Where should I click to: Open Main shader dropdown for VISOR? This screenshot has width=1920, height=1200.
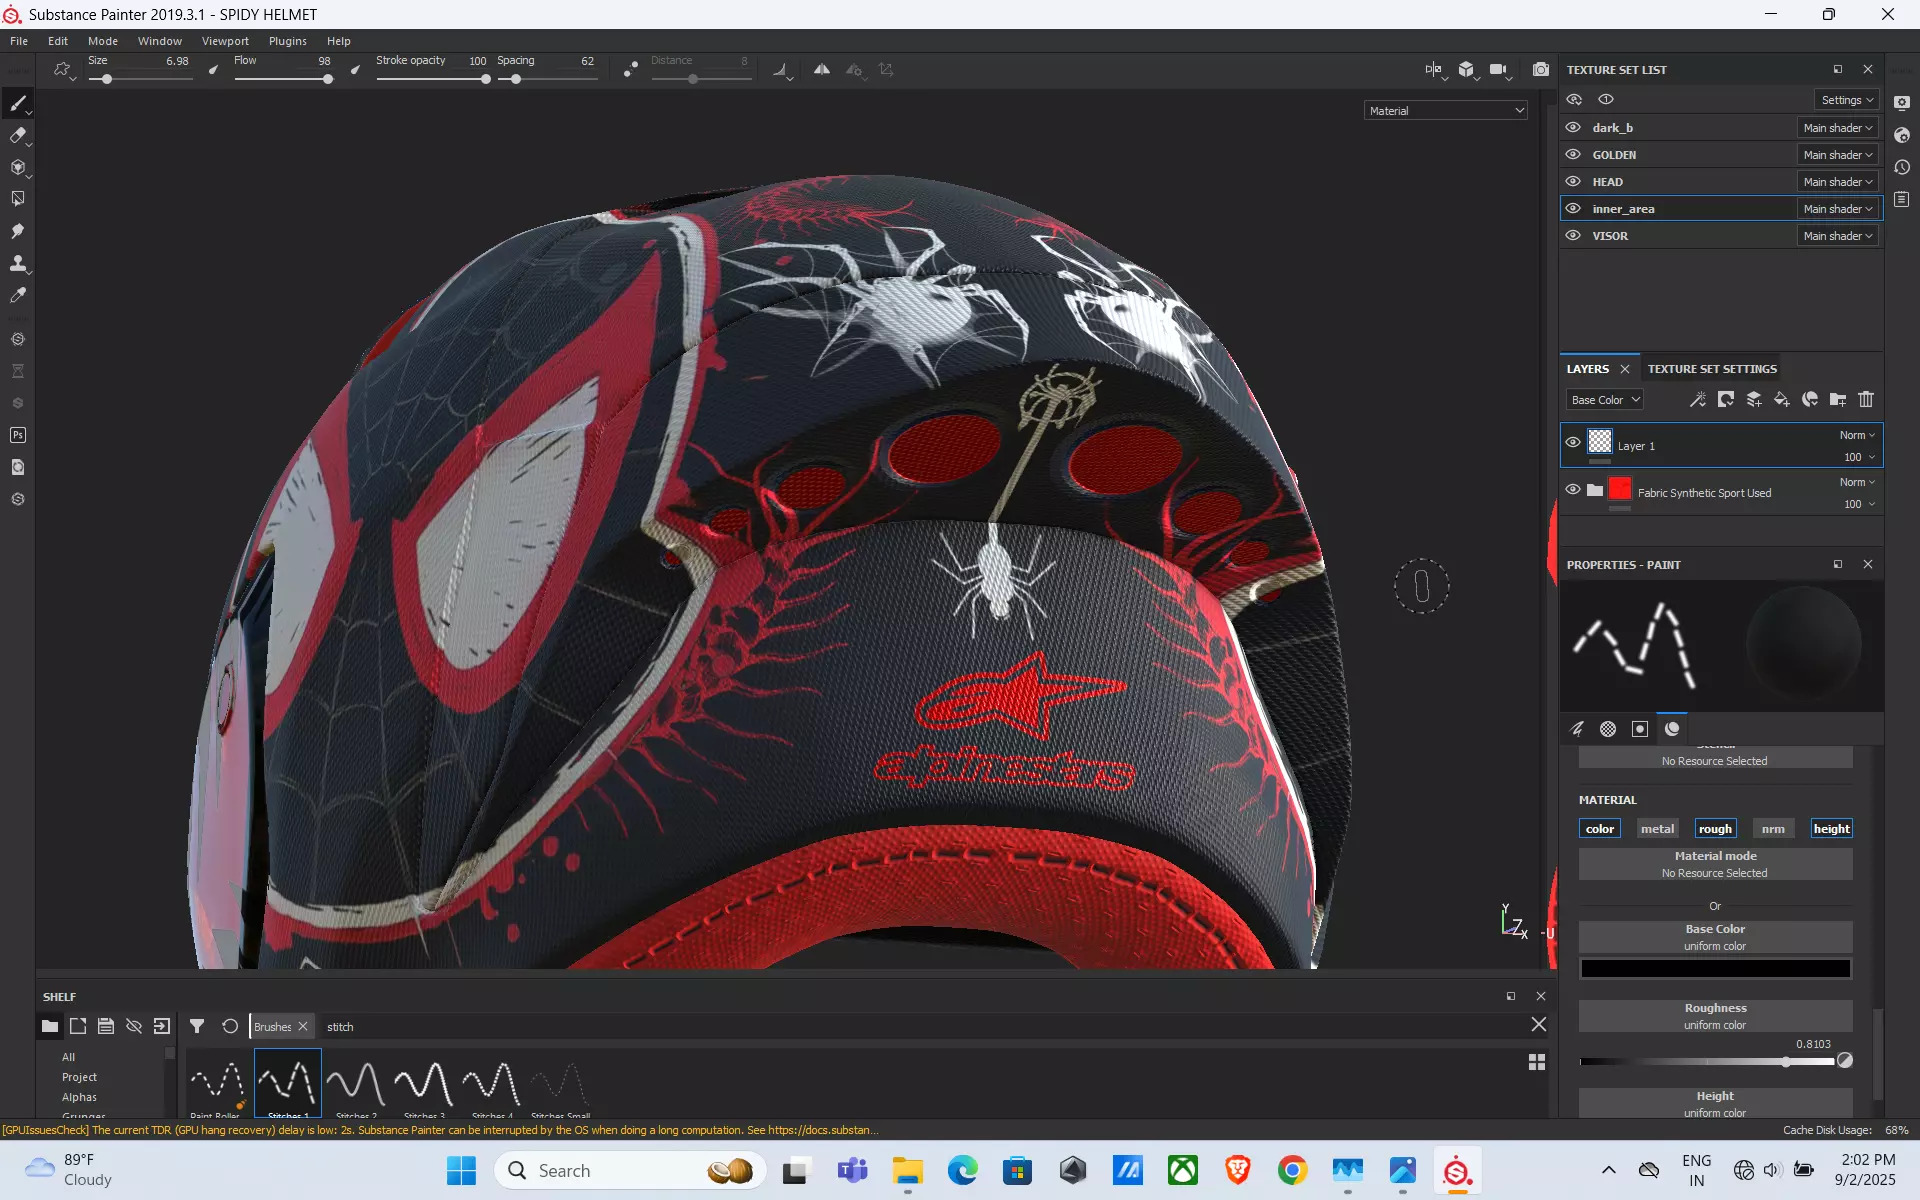[x=1838, y=236]
